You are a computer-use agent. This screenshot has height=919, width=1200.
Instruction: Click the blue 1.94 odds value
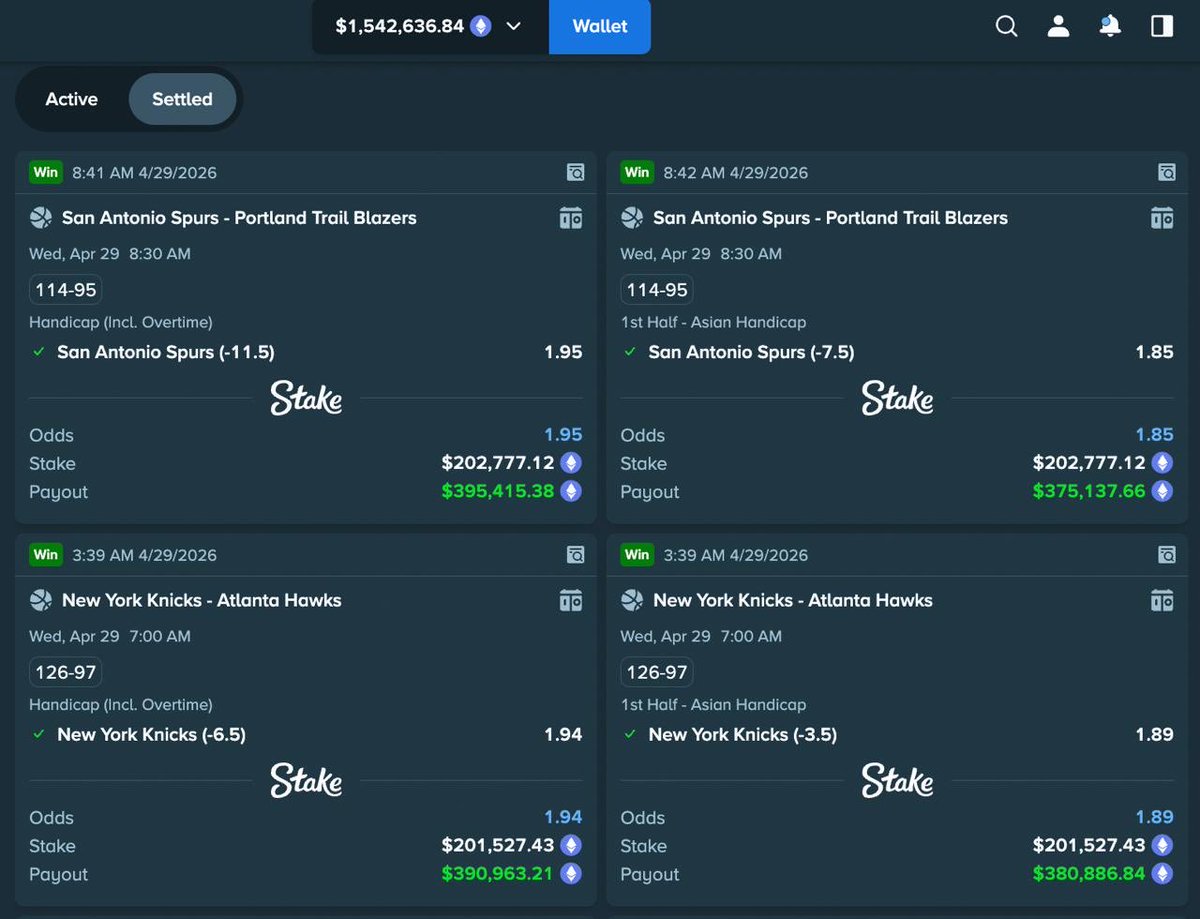(563, 817)
